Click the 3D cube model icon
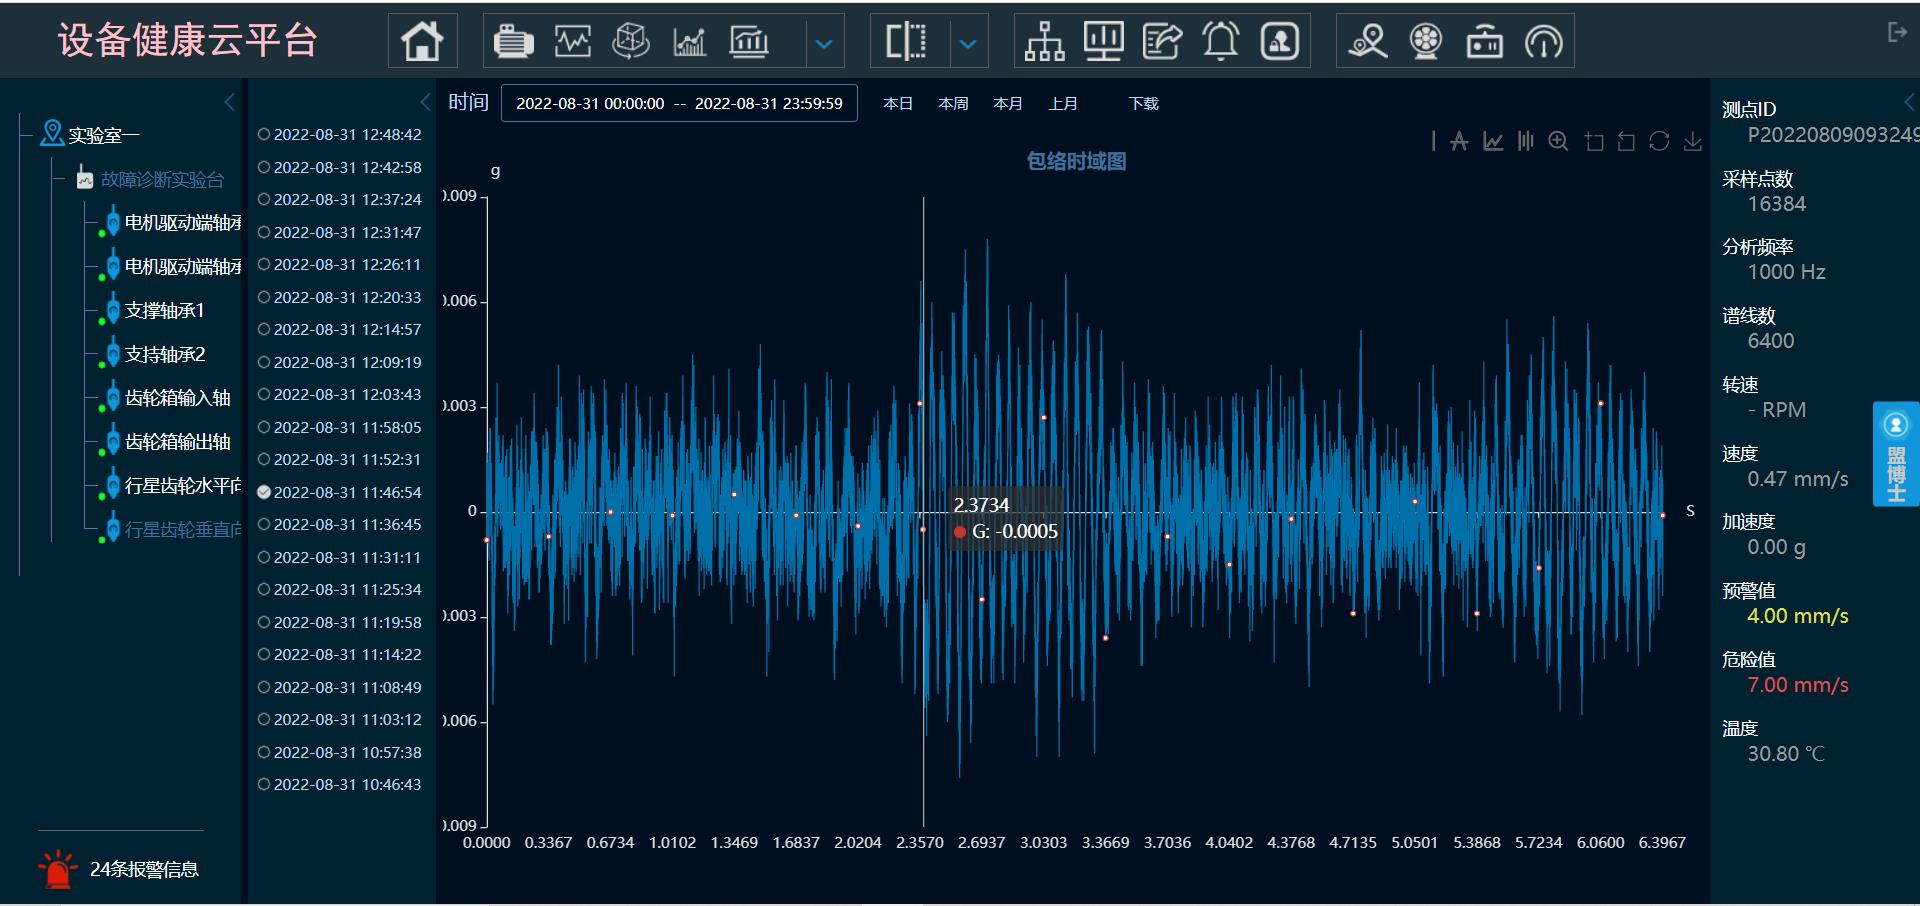Image resolution: width=1920 pixels, height=906 pixels. pyautogui.click(x=631, y=42)
